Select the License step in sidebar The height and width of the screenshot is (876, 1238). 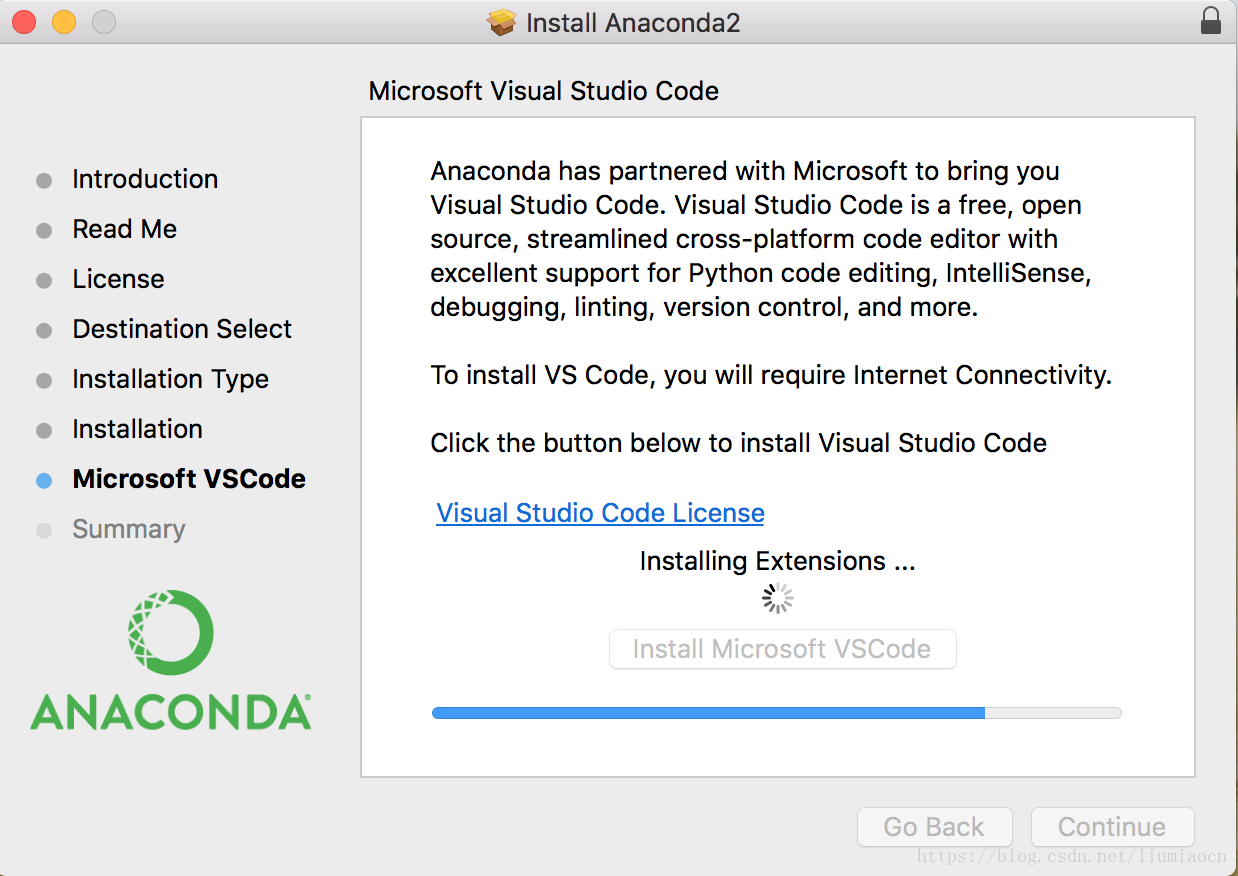click(x=118, y=279)
